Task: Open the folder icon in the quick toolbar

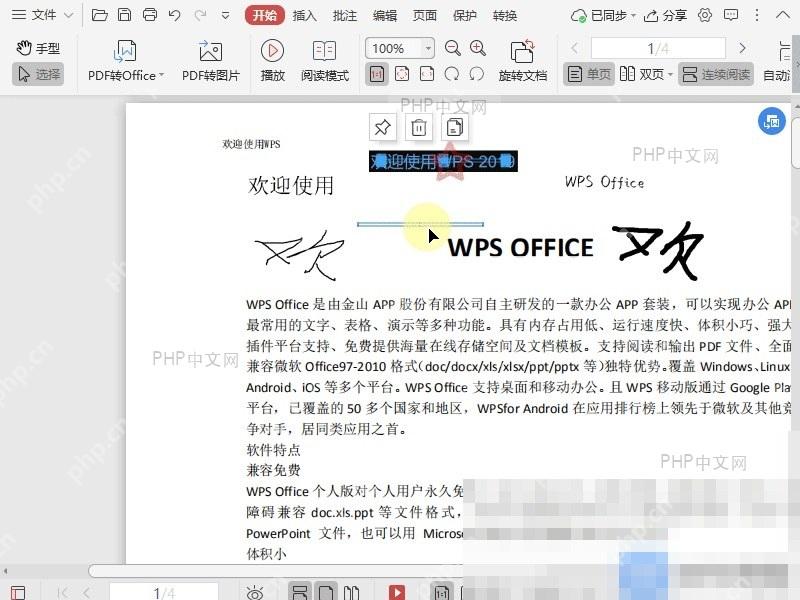Action: pos(99,15)
